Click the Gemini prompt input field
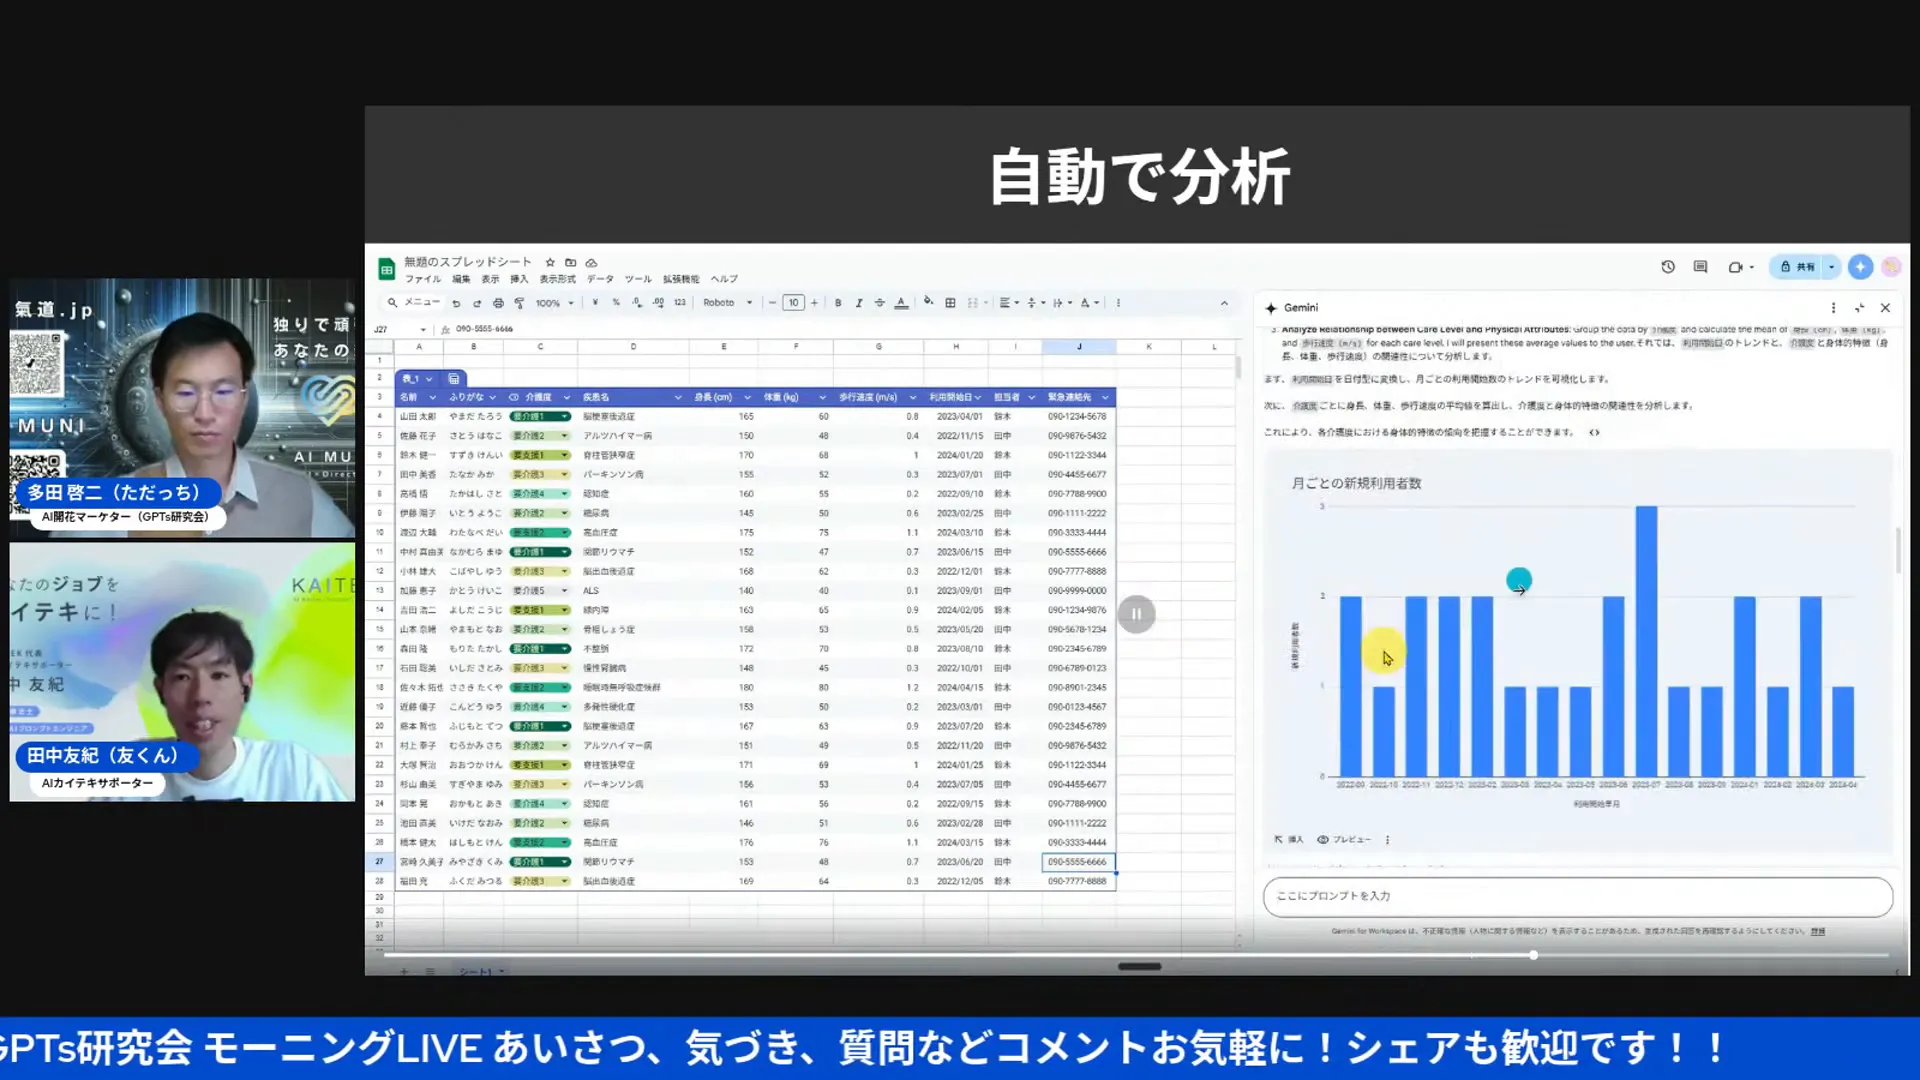This screenshot has width=1920, height=1080. [x=1577, y=896]
